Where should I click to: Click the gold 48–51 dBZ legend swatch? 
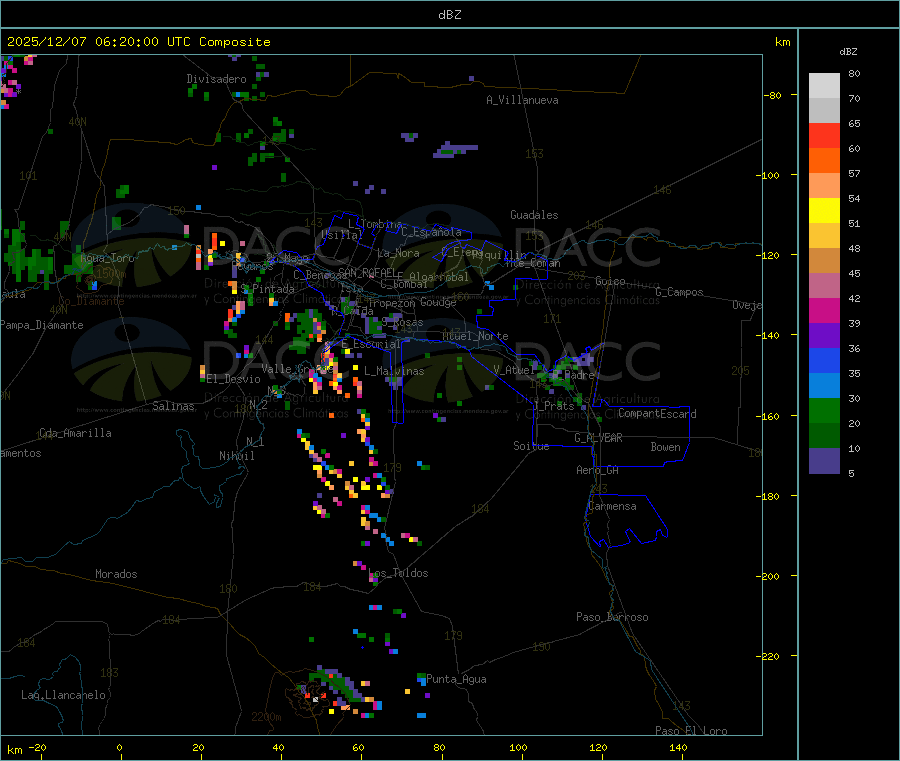click(824, 235)
